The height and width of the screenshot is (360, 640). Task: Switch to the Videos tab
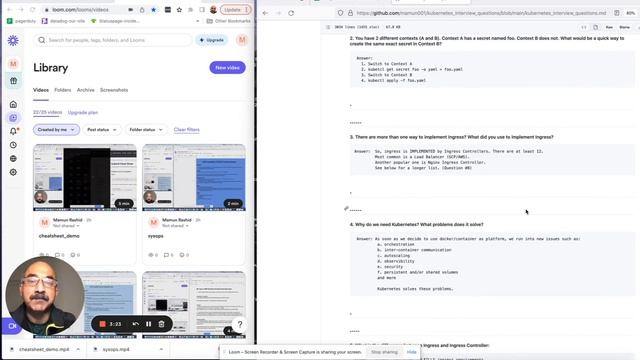41,90
